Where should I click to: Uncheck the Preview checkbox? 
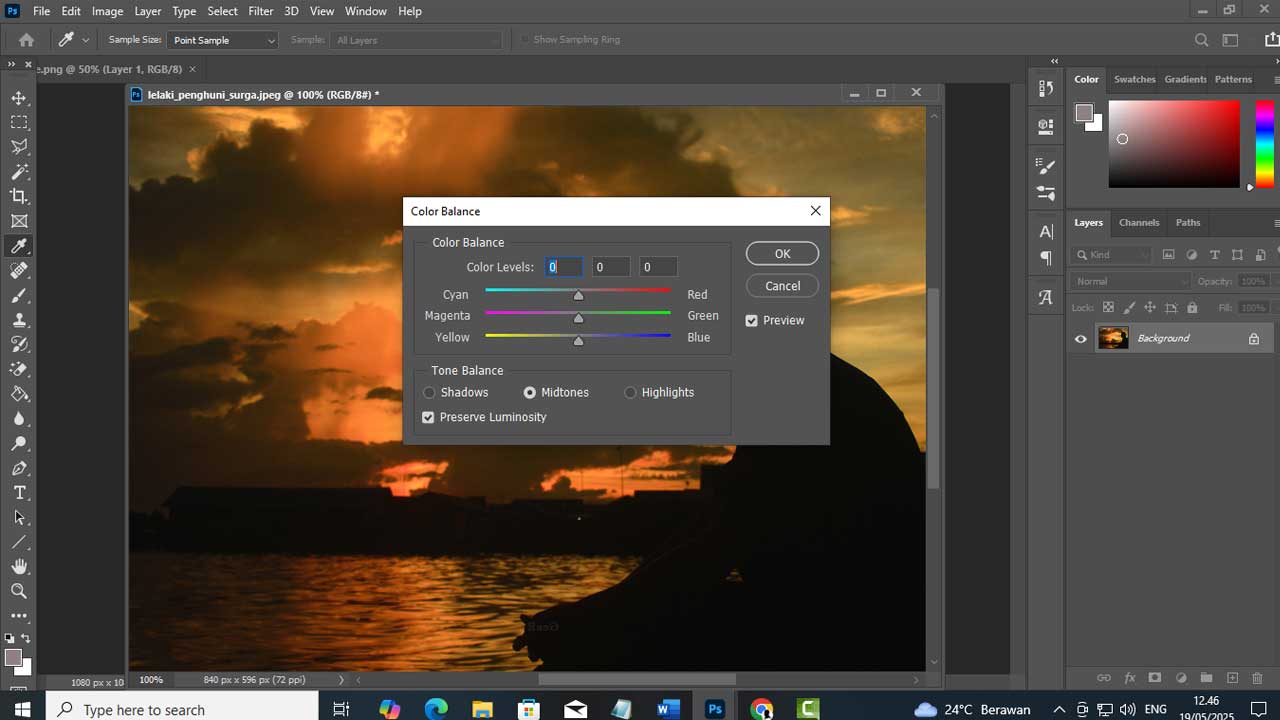click(751, 320)
